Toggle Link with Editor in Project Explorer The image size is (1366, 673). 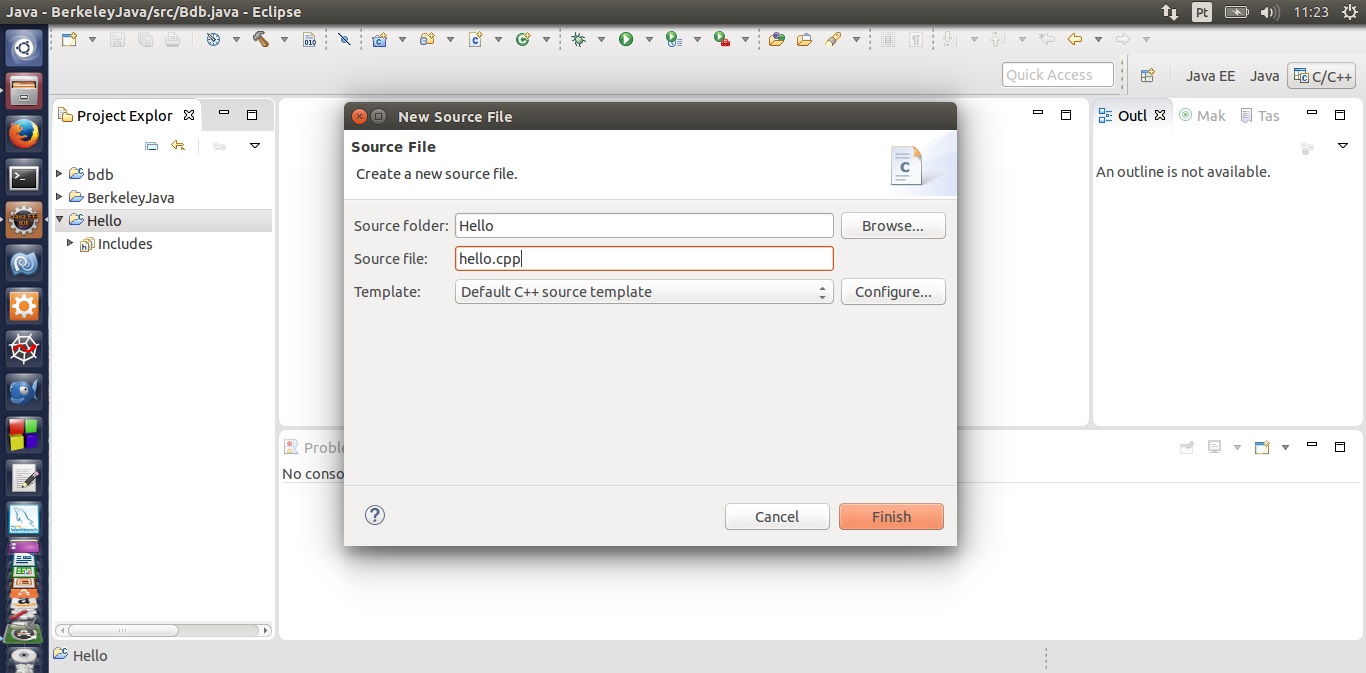pyautogui.click(x=178, y=146)
